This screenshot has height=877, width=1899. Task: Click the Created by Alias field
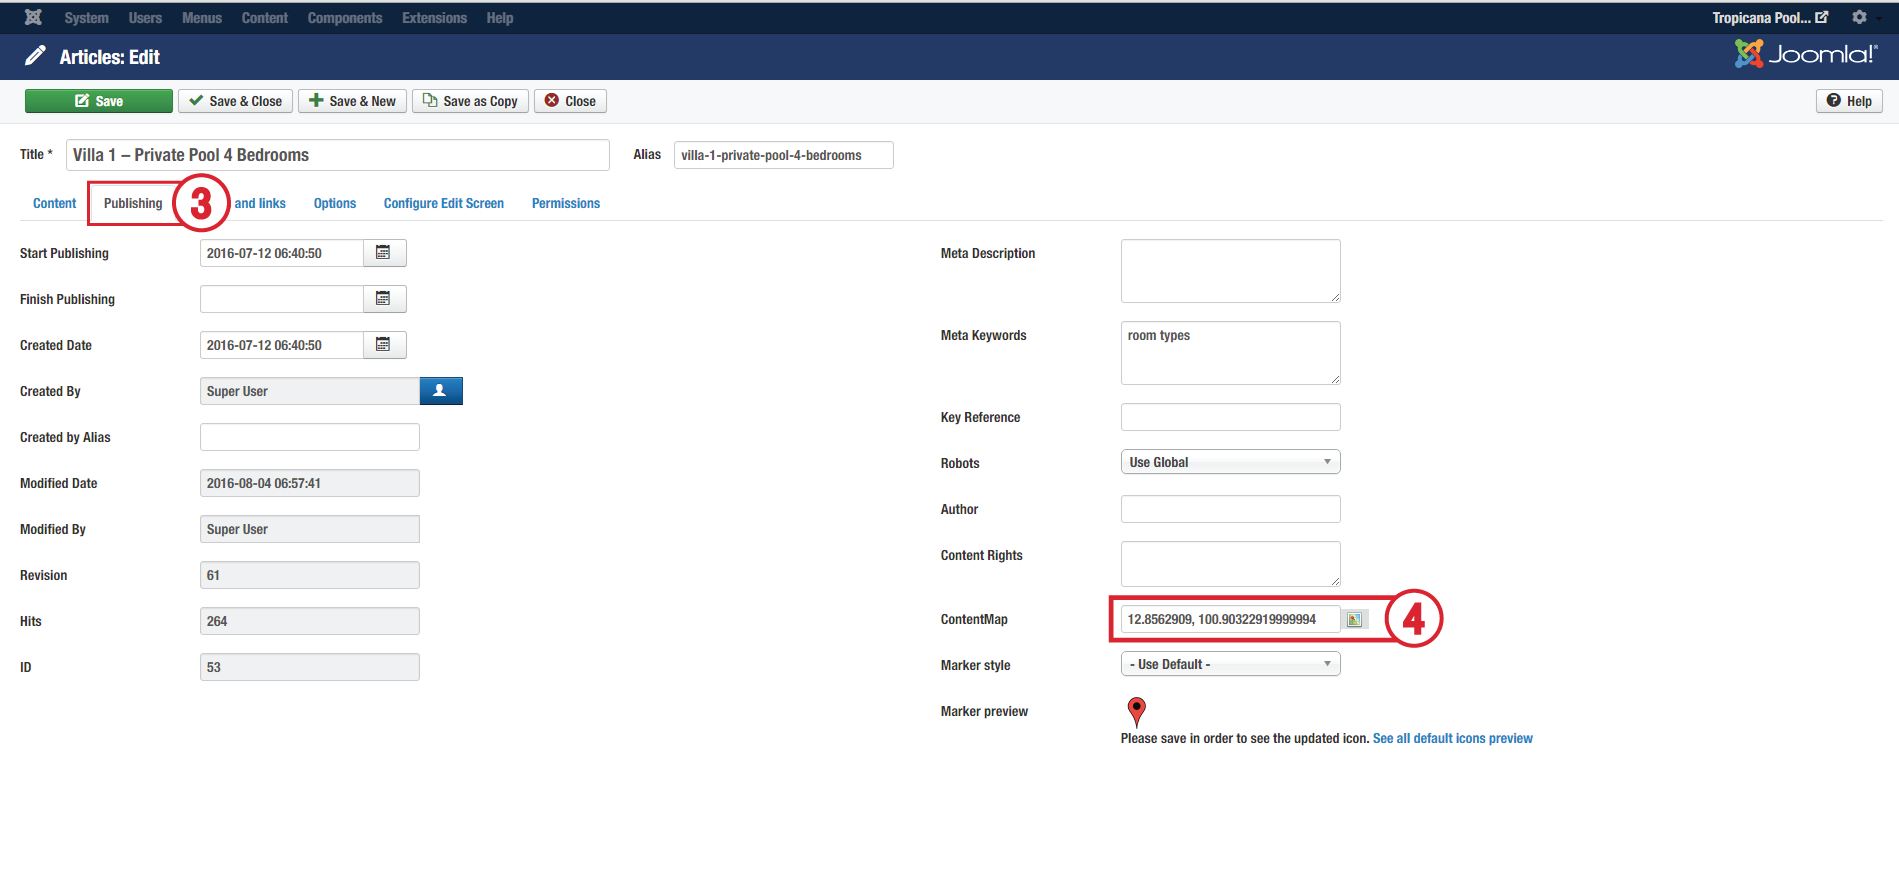coord(310,437)
